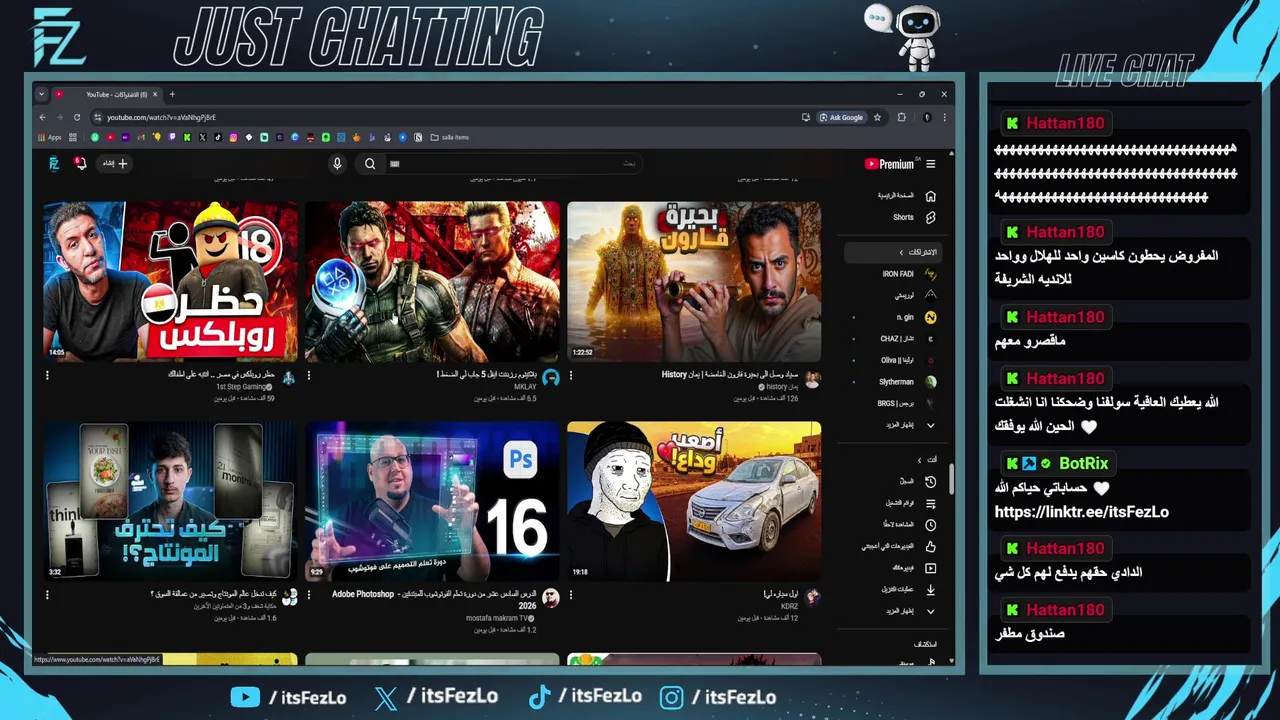This screenshot has height=720, width=1280.
Task: Click the YouTube search magnifier icon
Action: 370,164
